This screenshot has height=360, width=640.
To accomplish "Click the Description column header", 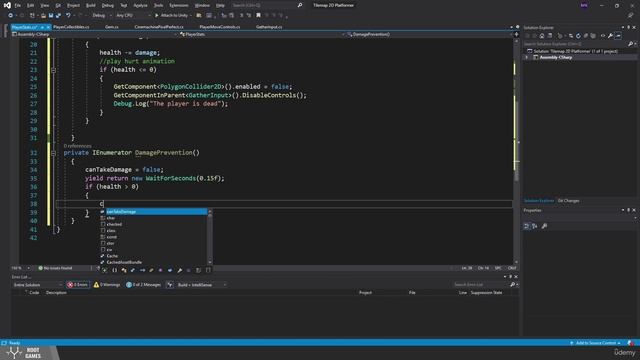I will coord(56,293).
